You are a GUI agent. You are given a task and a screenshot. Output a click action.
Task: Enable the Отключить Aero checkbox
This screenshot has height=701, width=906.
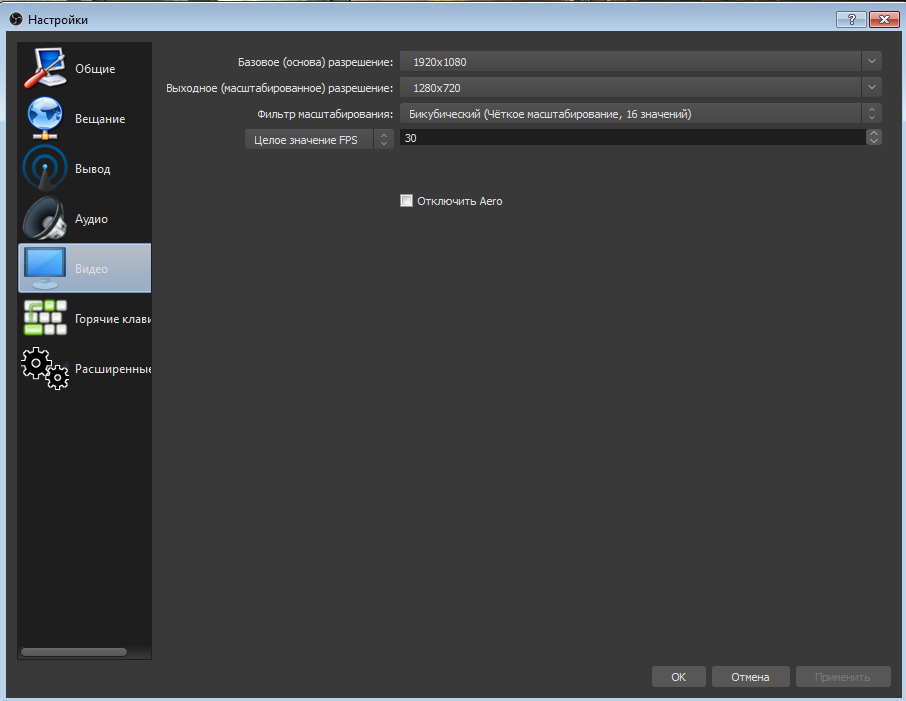(x=406, y=201)
